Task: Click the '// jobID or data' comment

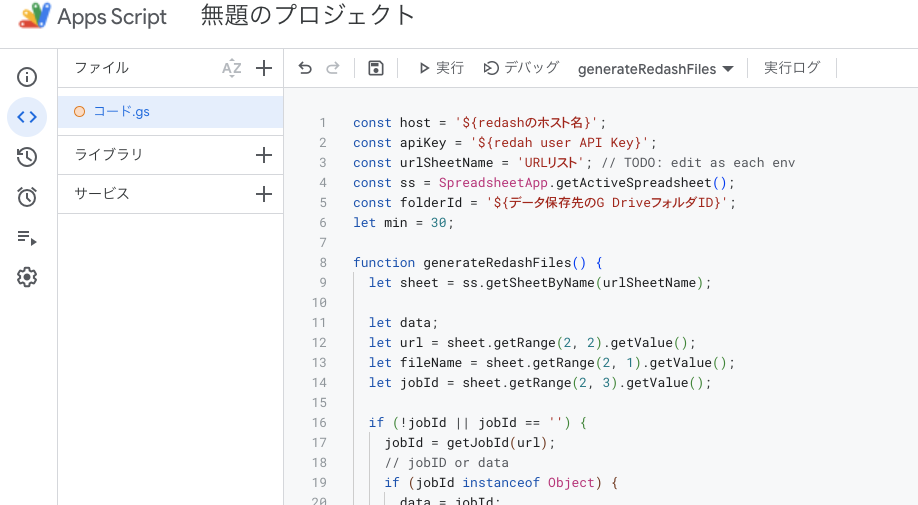Action: coord(447,463)
